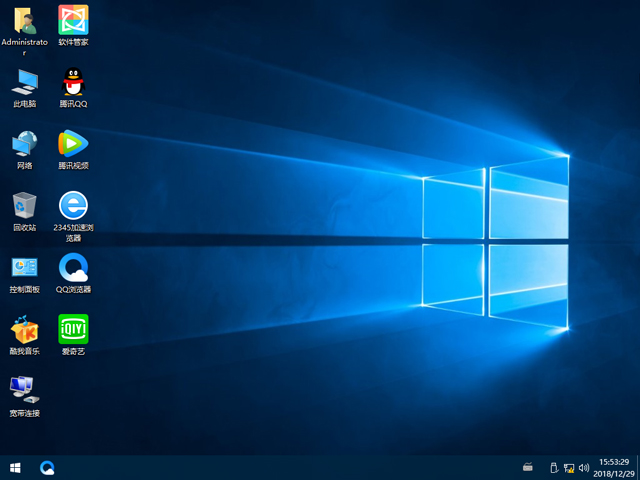Screen dimensions: 640x480
Task: Click the 此电脑 (This PC) icon
Action: click(24, 81)
